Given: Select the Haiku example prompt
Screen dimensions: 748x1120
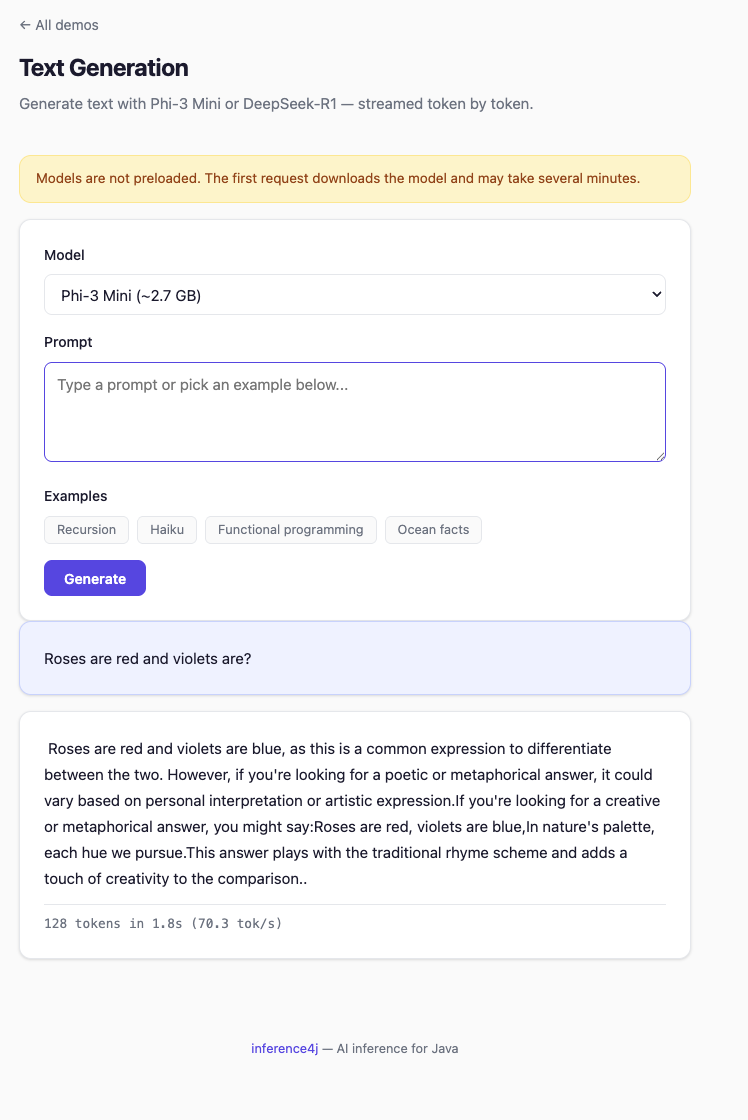Looking at the screenshot, I should click(166, 529).
